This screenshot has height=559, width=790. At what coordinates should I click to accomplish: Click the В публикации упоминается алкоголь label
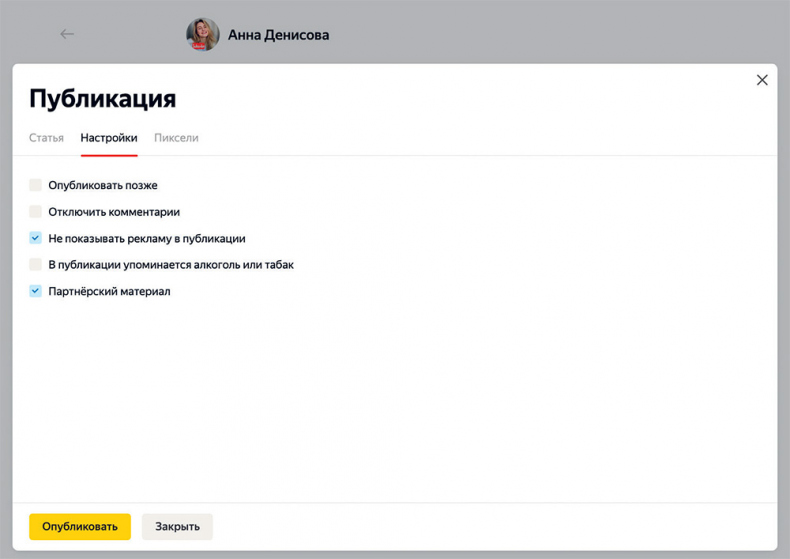(171, 265)
